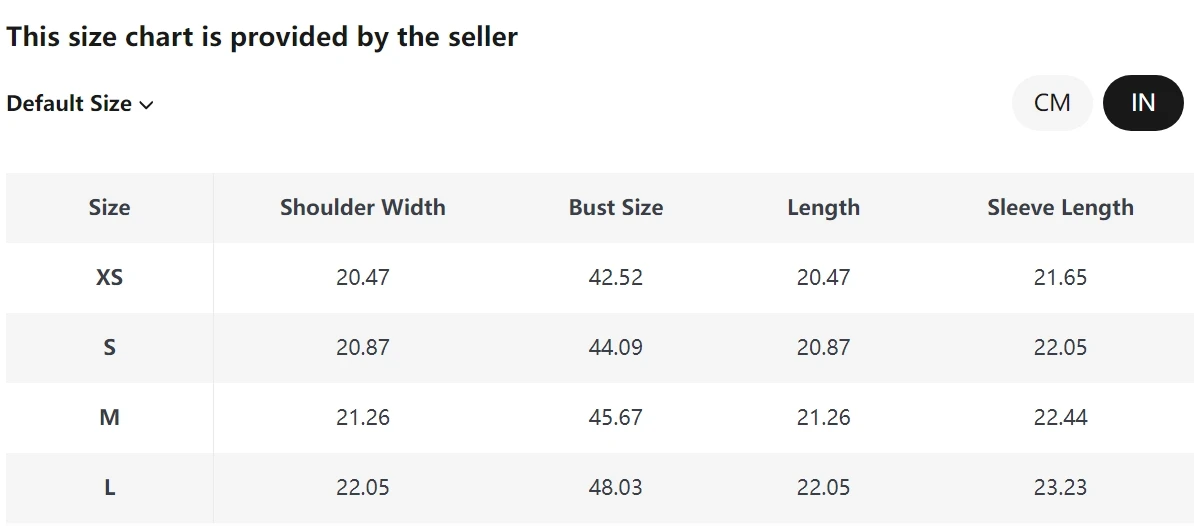
Task: Select the M sleeve length 22.44
Action: click(x=1060, y=418)
